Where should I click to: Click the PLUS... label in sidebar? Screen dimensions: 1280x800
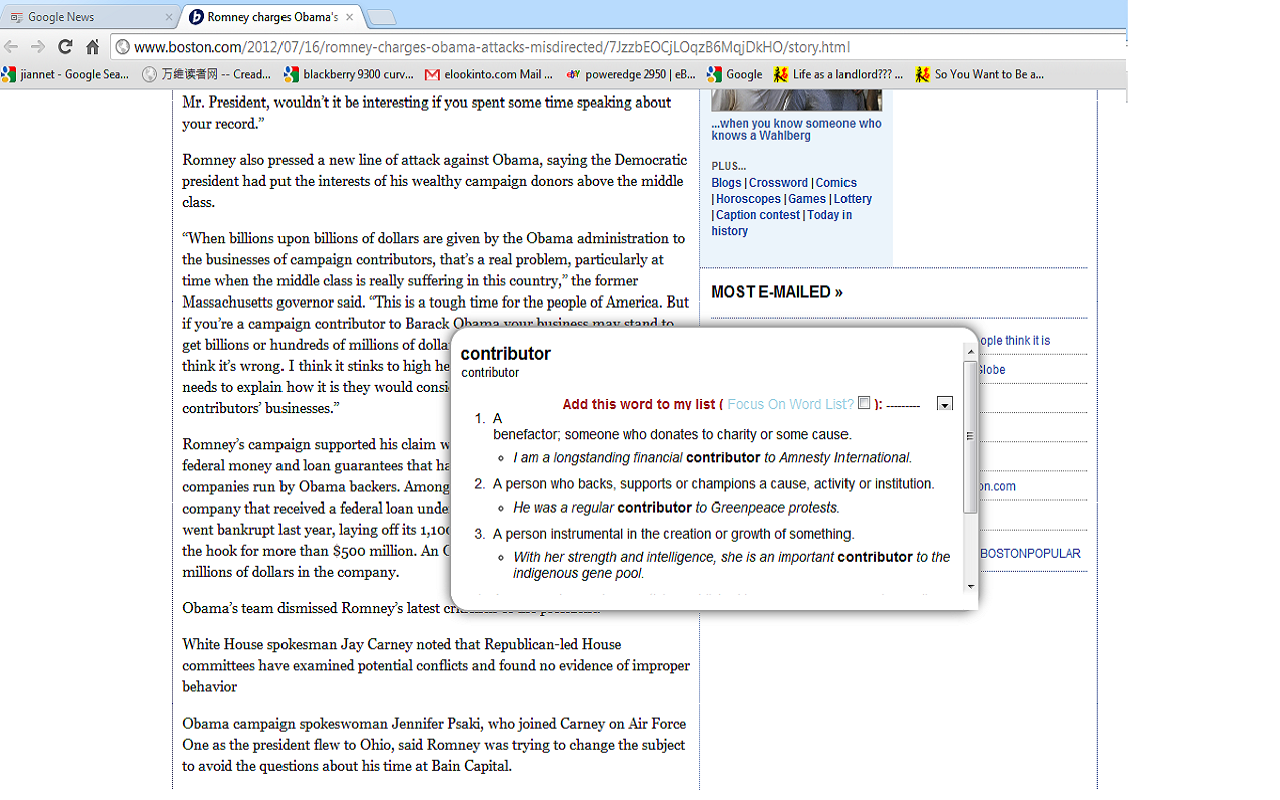click(729, 166)
